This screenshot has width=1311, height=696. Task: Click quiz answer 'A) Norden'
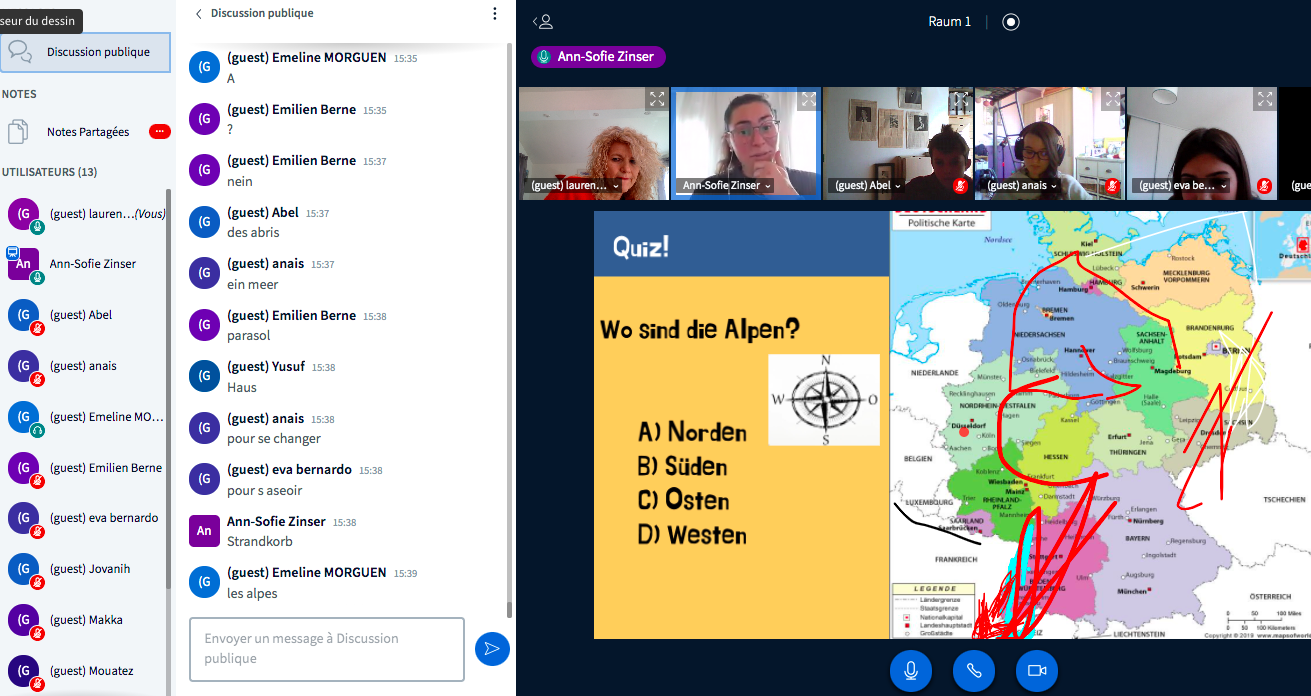[692, 432]
